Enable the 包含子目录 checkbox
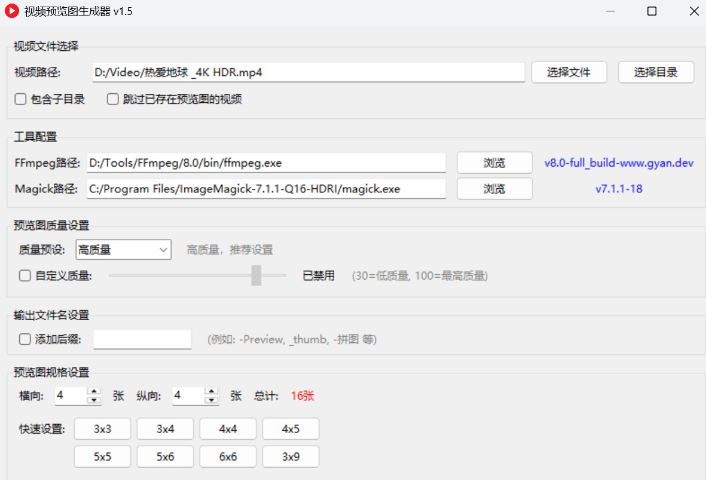706x480 pixels. (21, 99)
